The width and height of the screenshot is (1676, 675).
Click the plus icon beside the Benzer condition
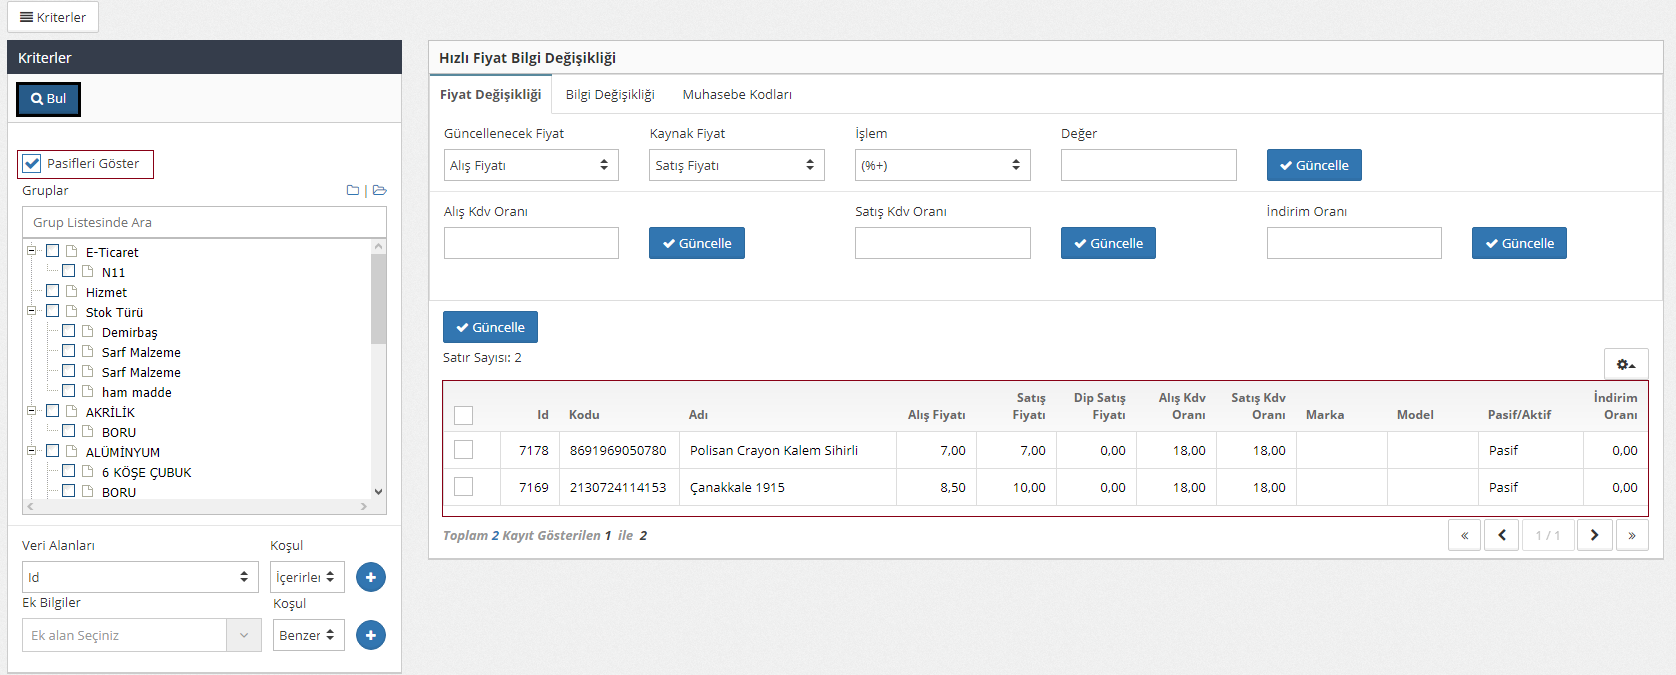pyautogui.click(x=370, y=635)
